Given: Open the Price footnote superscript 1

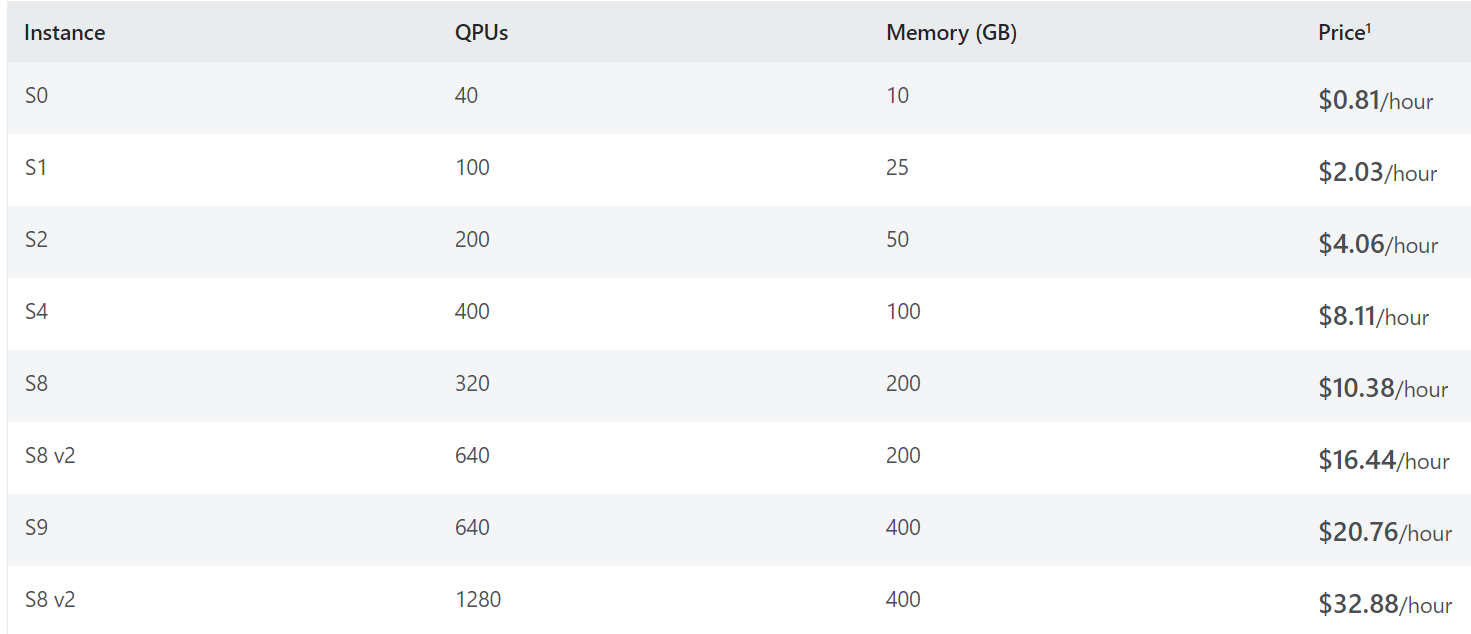Looking at the screenshot, I should 1368,28.
